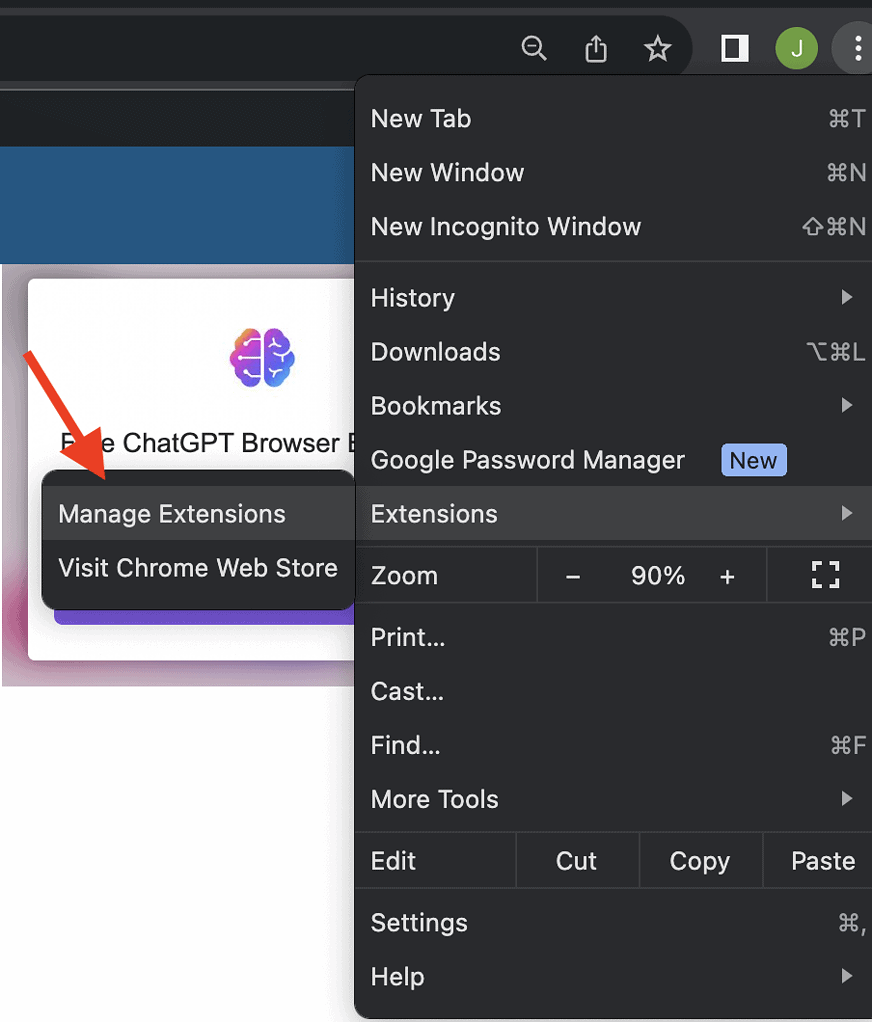
Task: Open Google Password Manager
Action: pos(528,460)
